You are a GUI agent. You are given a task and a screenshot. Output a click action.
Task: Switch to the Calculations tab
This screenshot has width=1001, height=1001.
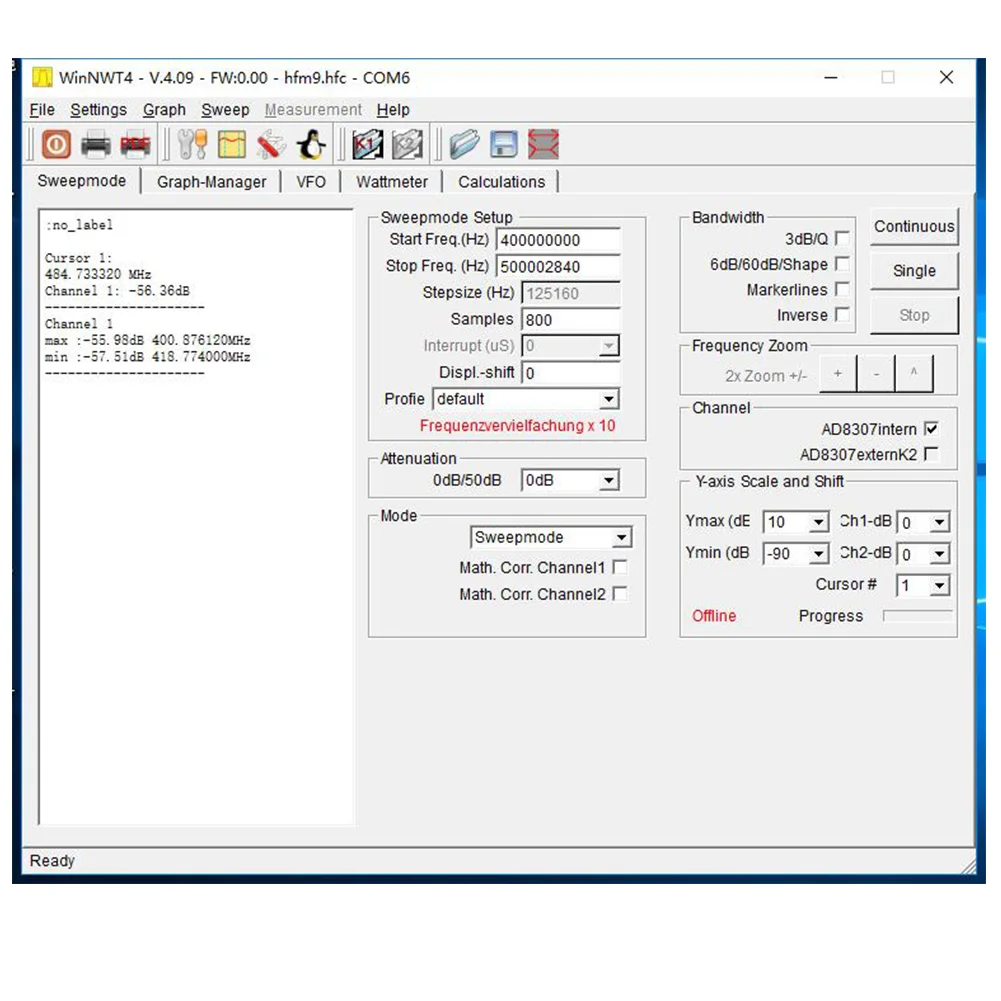[x=501, y=182]
